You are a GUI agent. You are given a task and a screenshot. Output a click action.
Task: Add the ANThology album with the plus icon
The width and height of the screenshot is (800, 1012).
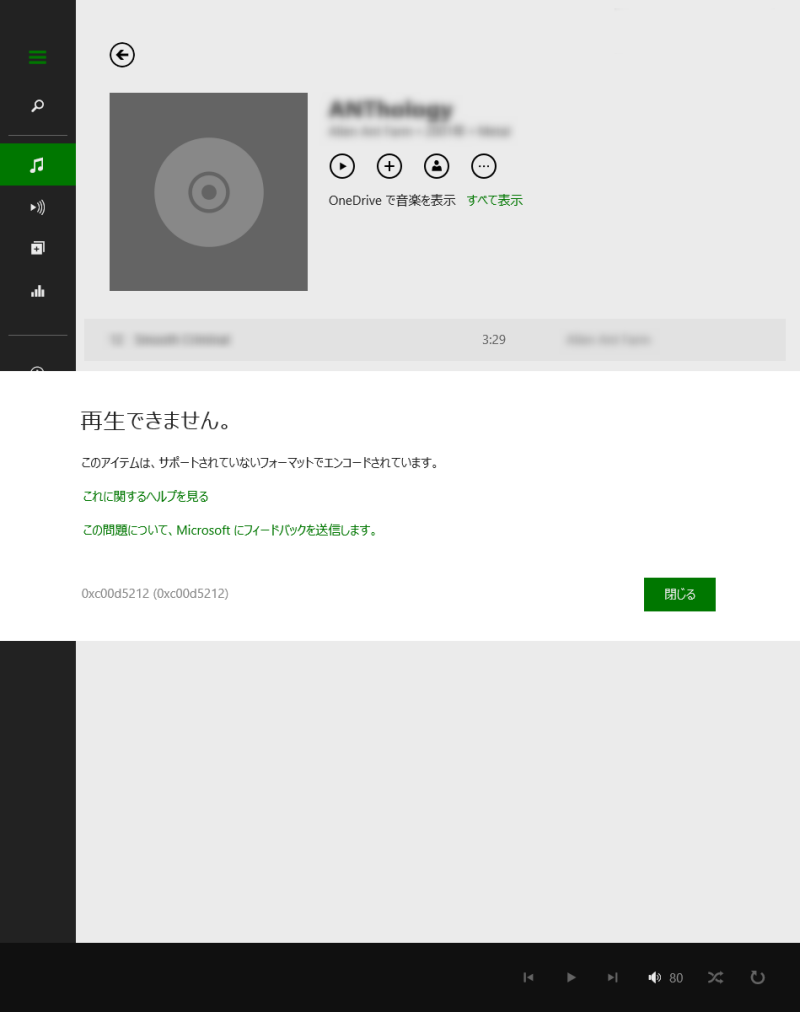click(x=389, y=166)
